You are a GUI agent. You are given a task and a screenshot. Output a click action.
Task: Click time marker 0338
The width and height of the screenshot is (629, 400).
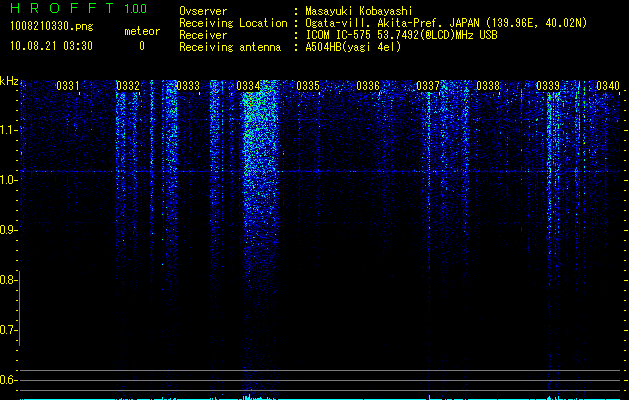coord(488,86)
